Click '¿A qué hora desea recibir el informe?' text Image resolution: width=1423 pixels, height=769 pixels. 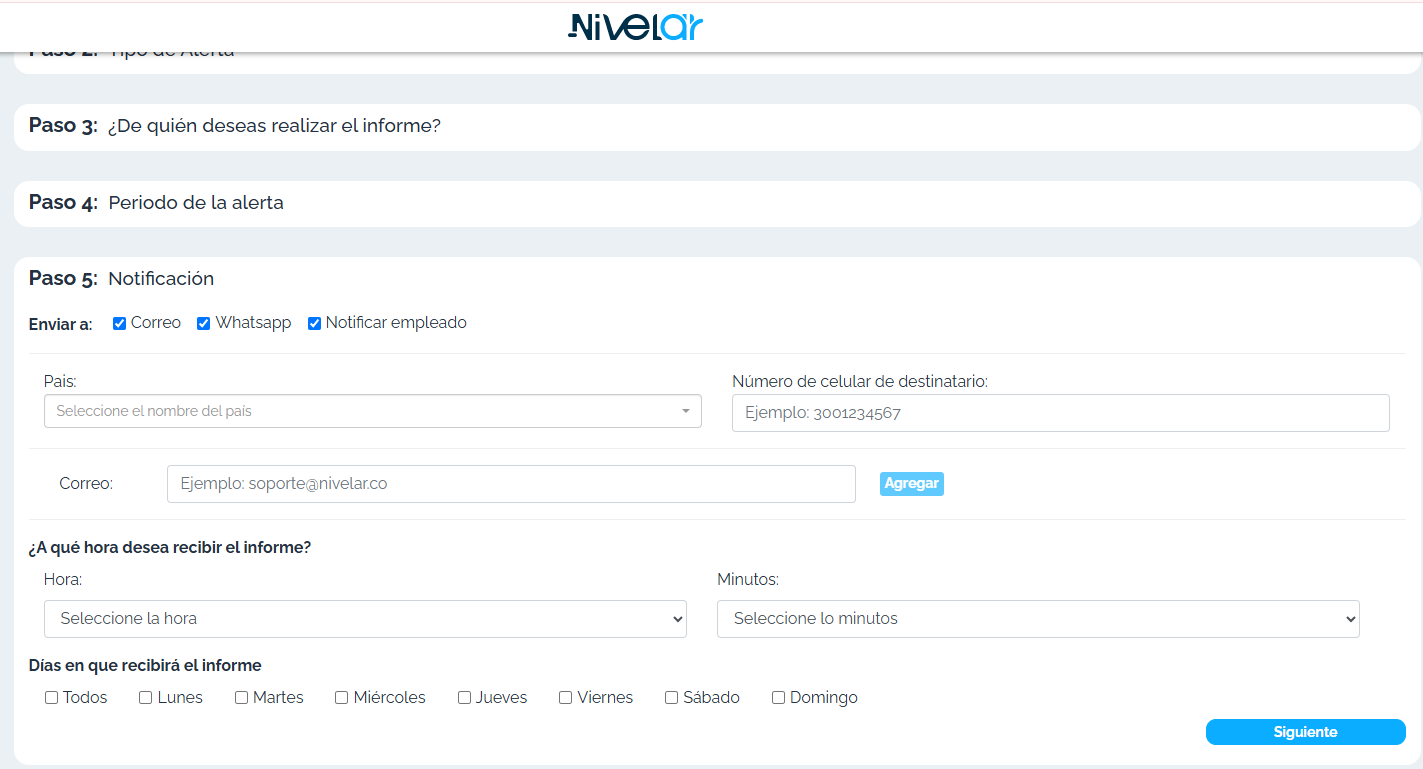tap(170, 548)
